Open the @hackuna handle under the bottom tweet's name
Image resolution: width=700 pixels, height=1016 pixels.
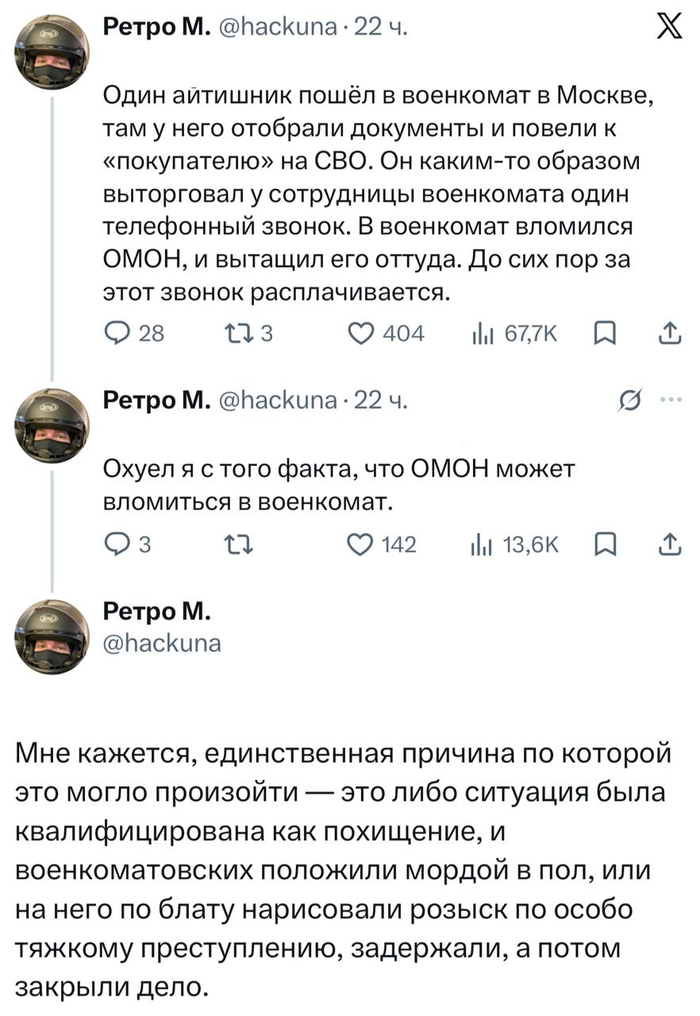[163, 643]
